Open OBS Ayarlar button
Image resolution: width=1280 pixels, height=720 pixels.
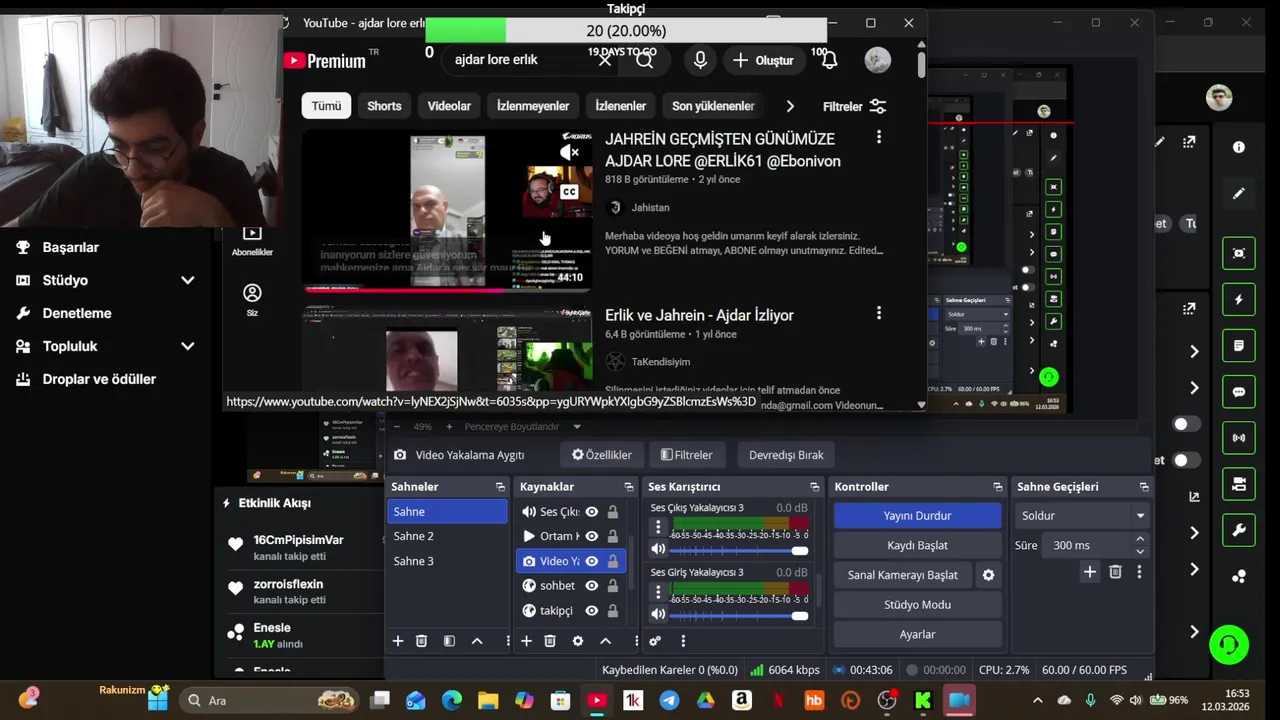[917, 634]
